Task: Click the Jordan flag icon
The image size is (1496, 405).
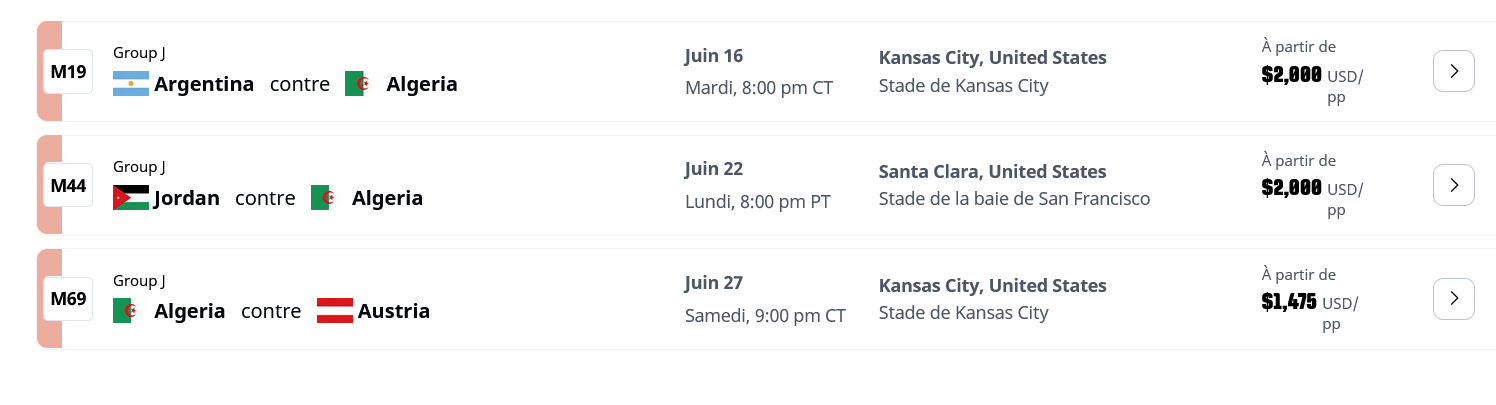Action: click(131, 198)
